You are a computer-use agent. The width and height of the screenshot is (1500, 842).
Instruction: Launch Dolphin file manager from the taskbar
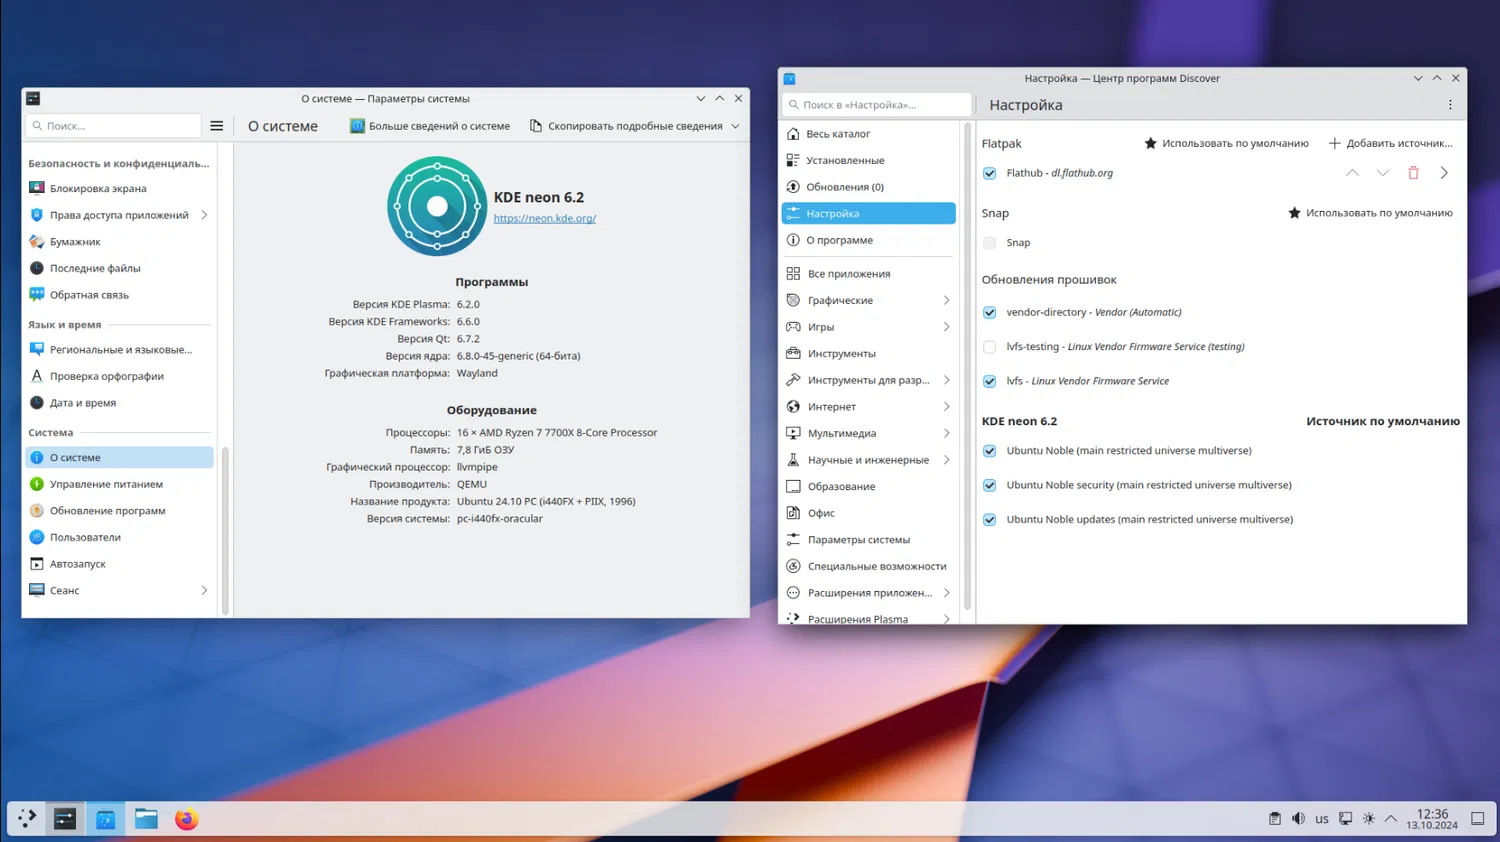point(146,819)
